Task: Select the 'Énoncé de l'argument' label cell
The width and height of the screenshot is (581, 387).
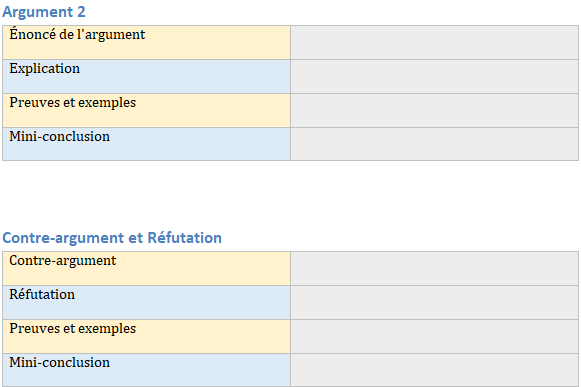Action: click(146, 42)
